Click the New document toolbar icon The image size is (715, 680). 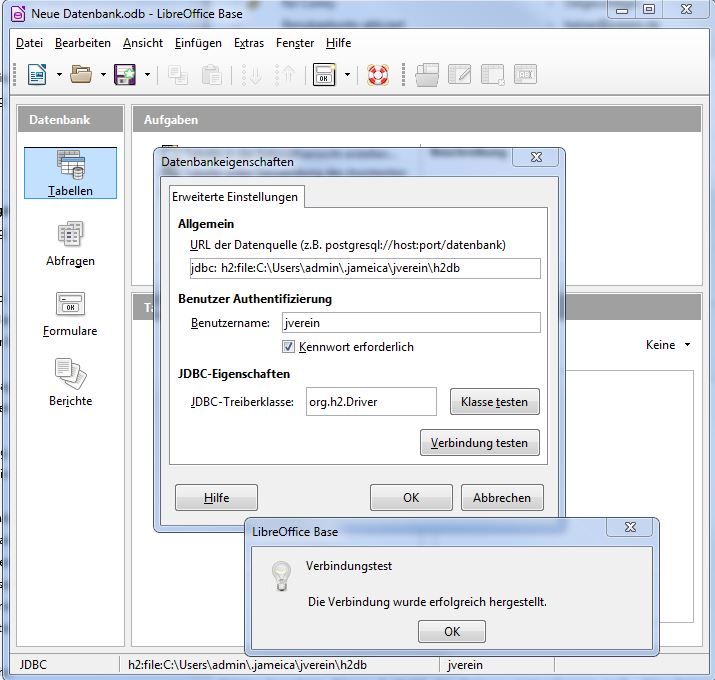pyautogui.click(x=37, y=74)
